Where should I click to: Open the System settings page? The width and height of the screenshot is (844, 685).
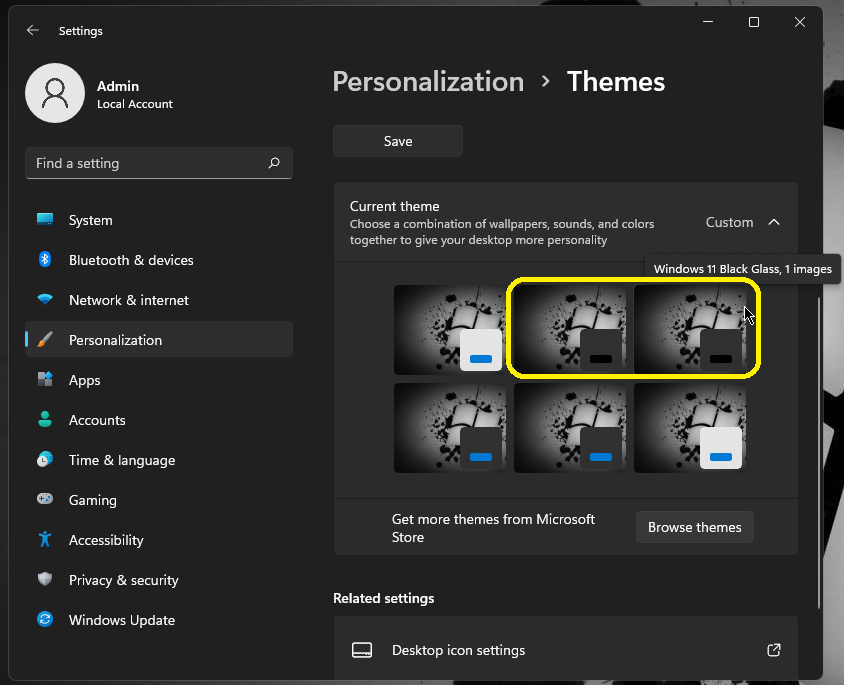[x=159, y=220]
